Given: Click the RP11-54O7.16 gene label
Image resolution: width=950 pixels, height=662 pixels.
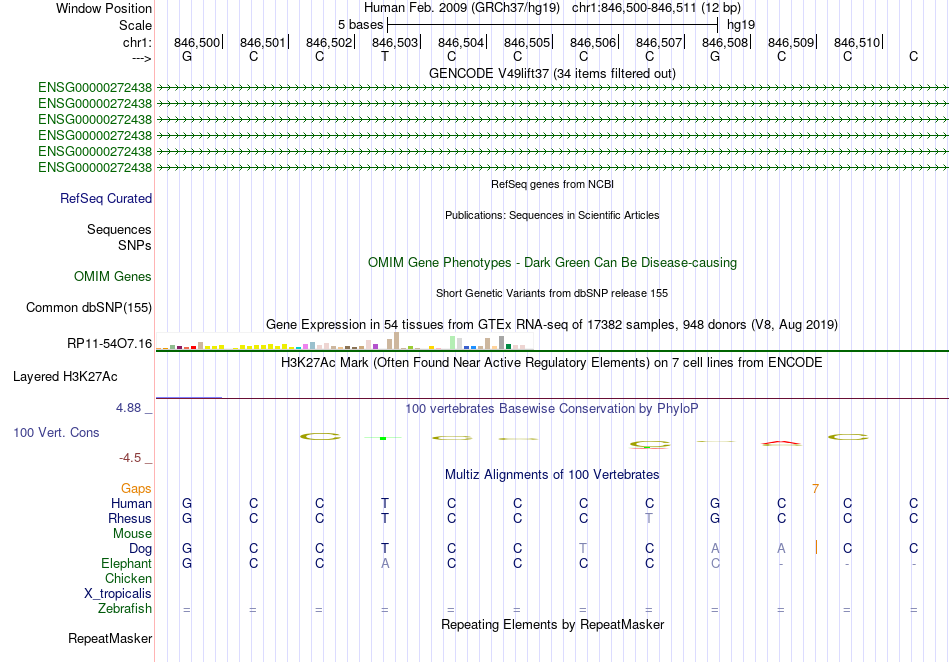Looking at the screenshot, I should pos(110,343).
